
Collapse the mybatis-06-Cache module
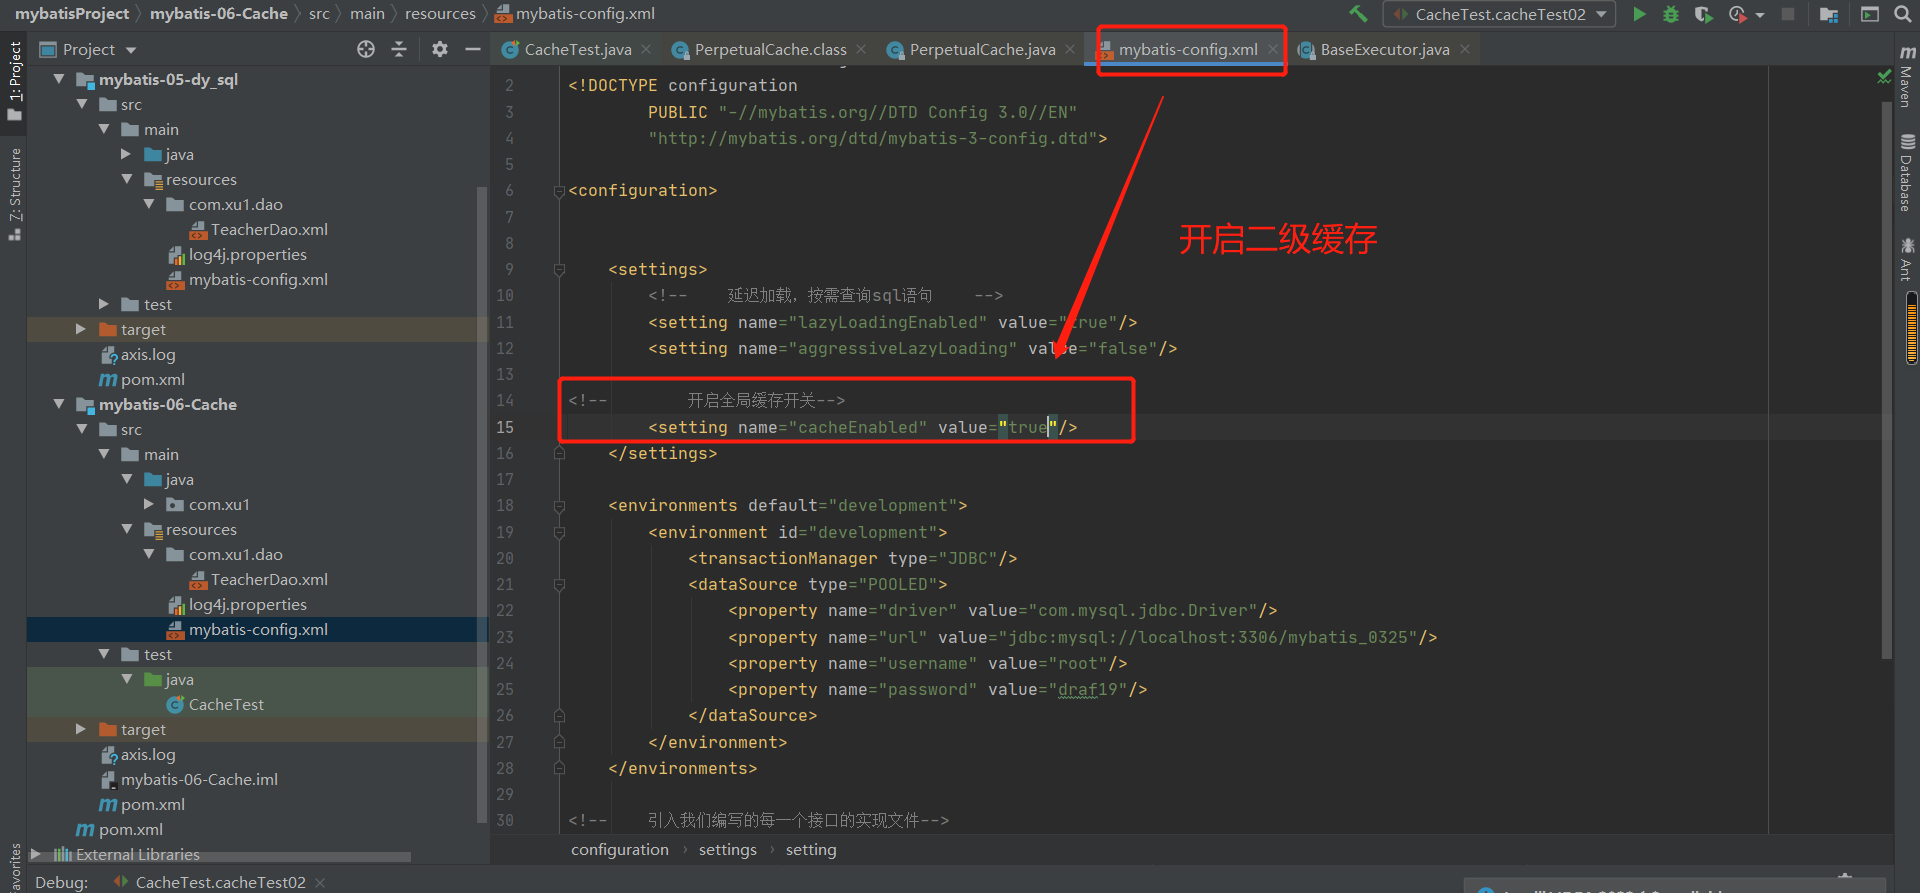59,404
